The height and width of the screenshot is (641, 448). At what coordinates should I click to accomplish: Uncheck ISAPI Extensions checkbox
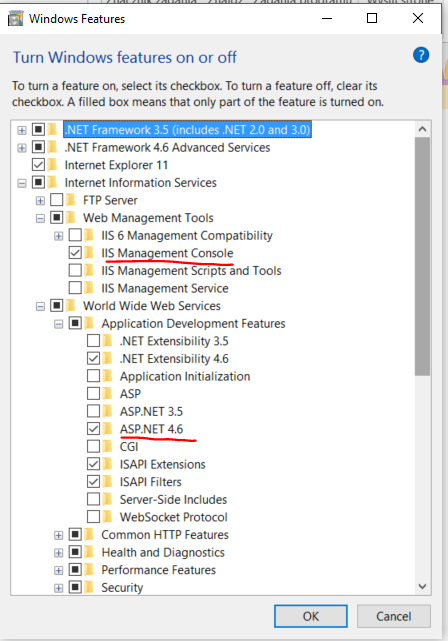click(x=93, y=464)
